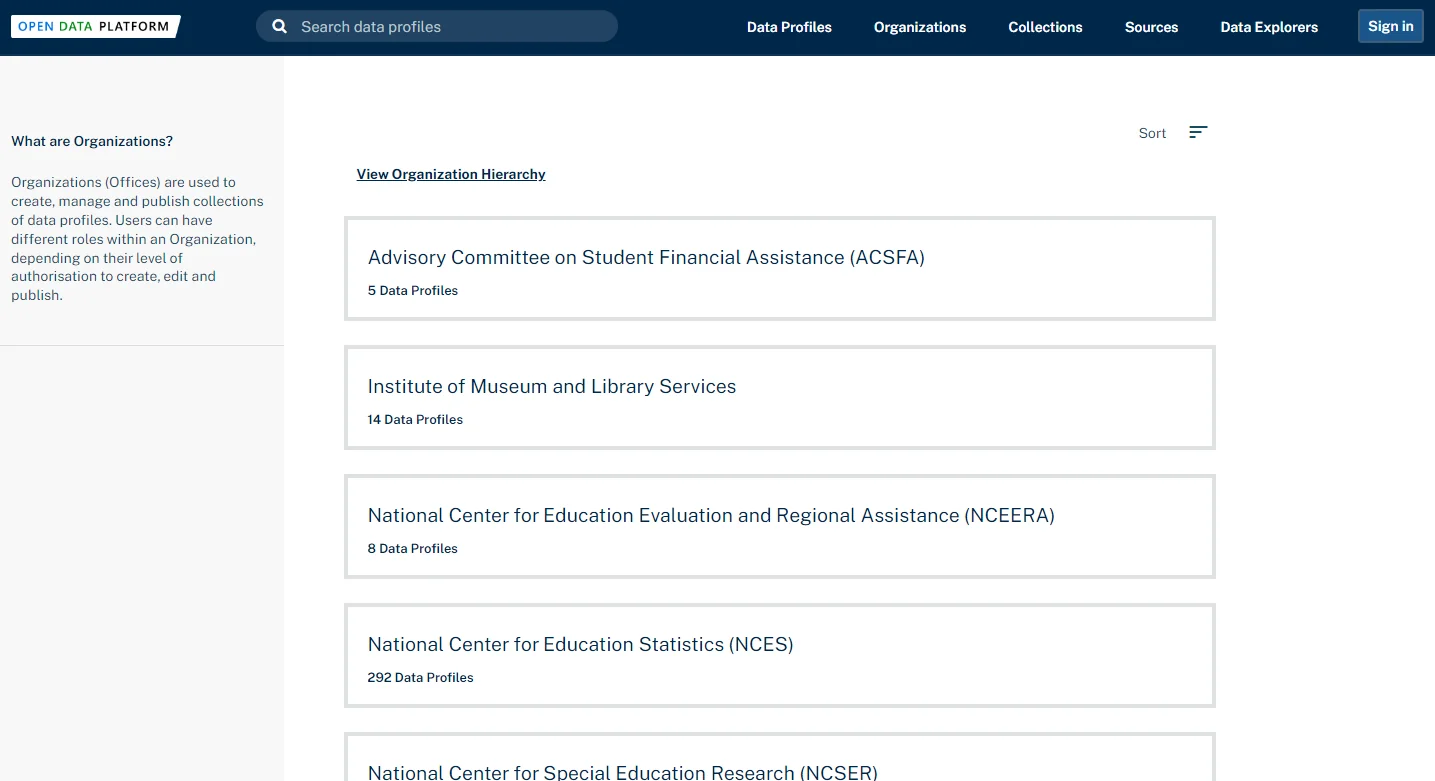The width and height of the screenshot is (1435, 781).
Task: Follow View Organization Hierarchy link
Action: (x=451, y=174)
